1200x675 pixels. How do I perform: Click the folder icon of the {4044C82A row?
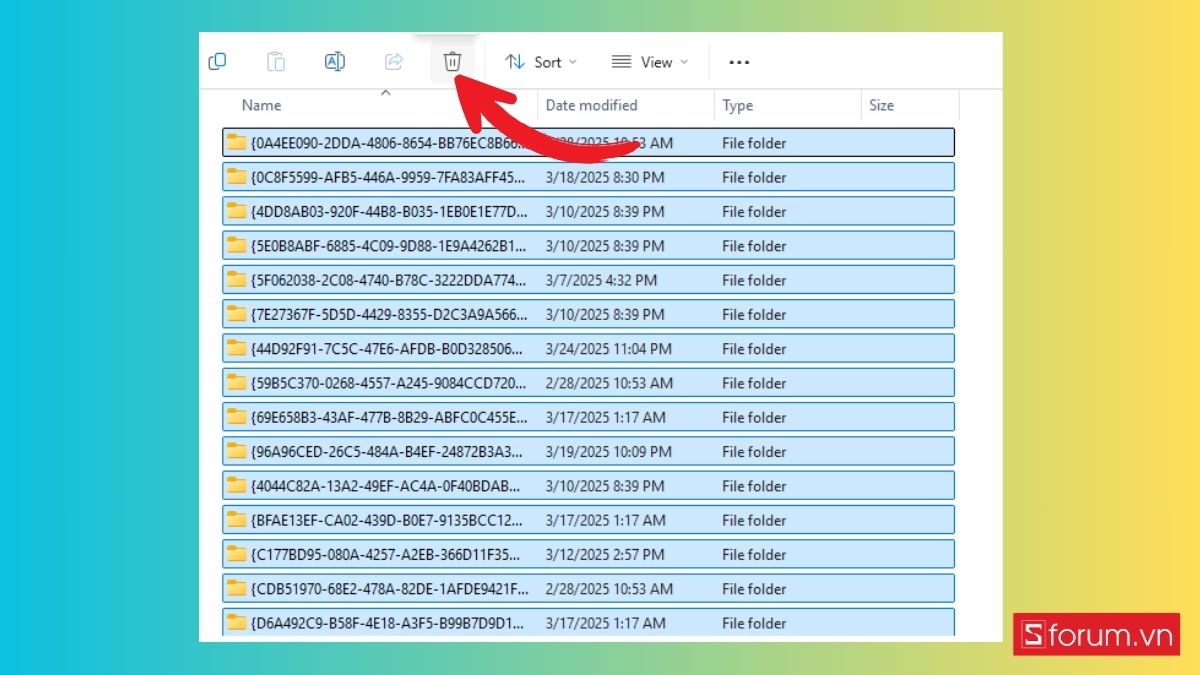(236, 484)
